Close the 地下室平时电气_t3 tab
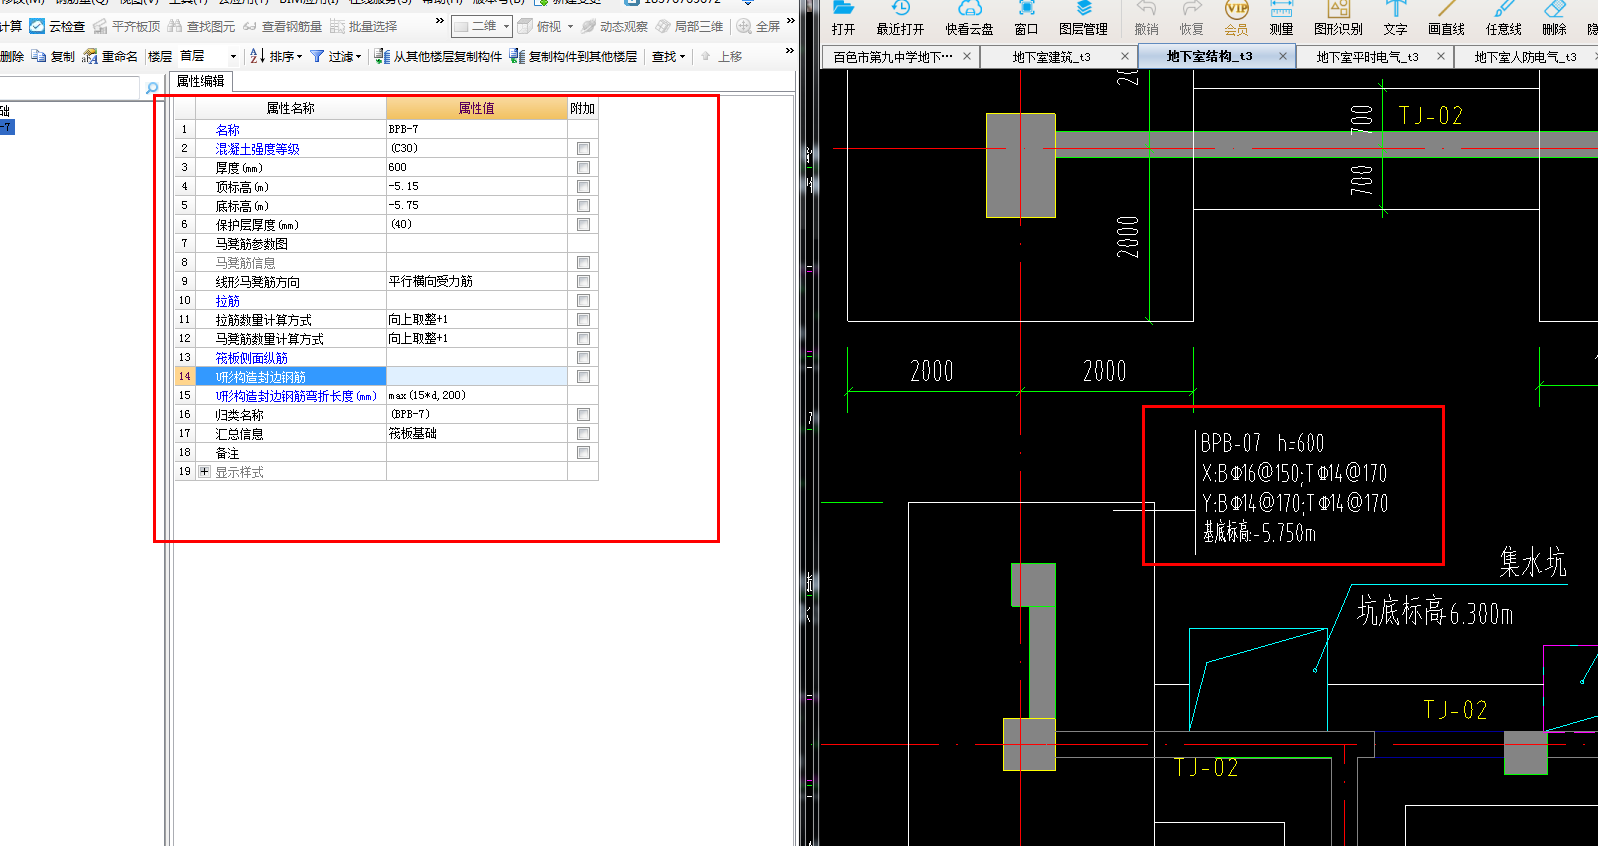This screenshot has height=846, width=1598. click(x=1440, y=57)
